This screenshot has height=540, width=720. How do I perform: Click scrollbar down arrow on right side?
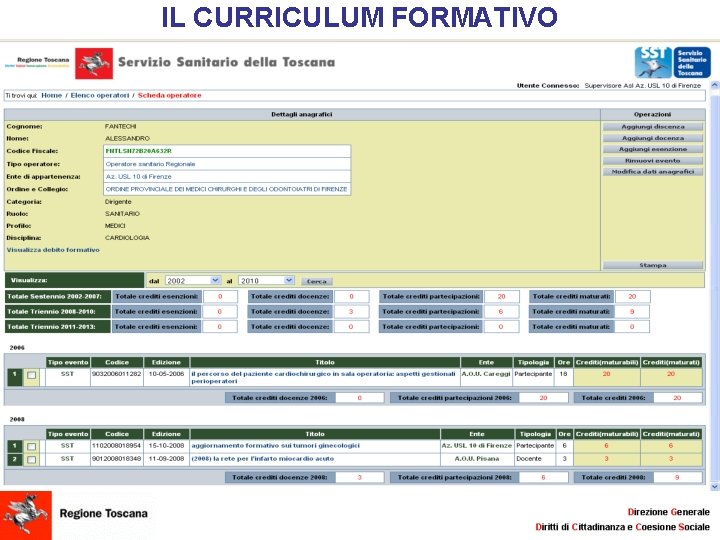click(714, 486)
